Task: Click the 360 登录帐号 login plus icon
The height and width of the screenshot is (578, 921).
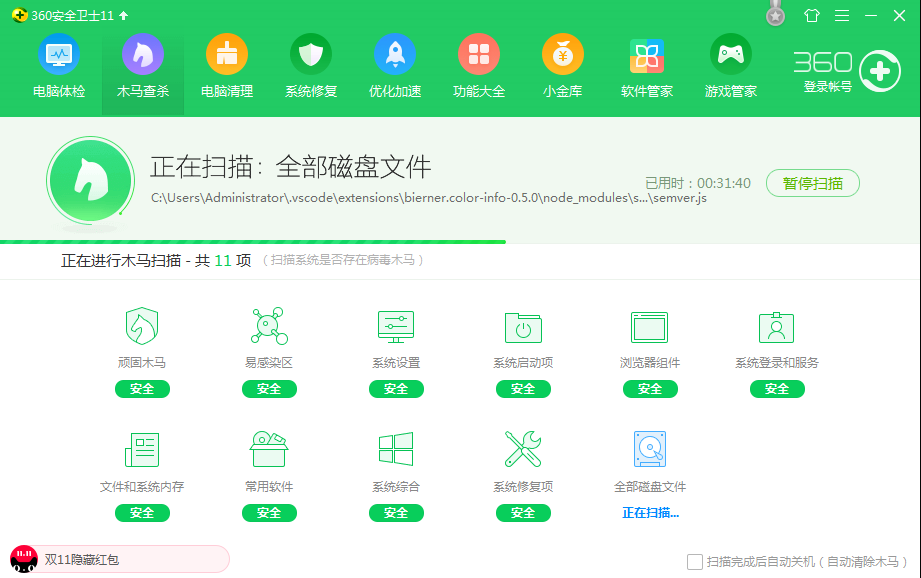Action: (879, 71)
